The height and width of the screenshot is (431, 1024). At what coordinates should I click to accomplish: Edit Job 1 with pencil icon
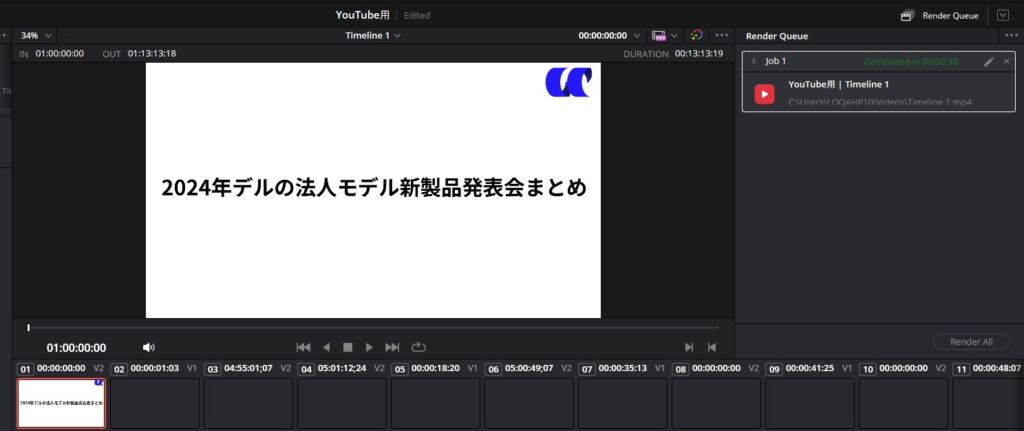tap(989, 61)
